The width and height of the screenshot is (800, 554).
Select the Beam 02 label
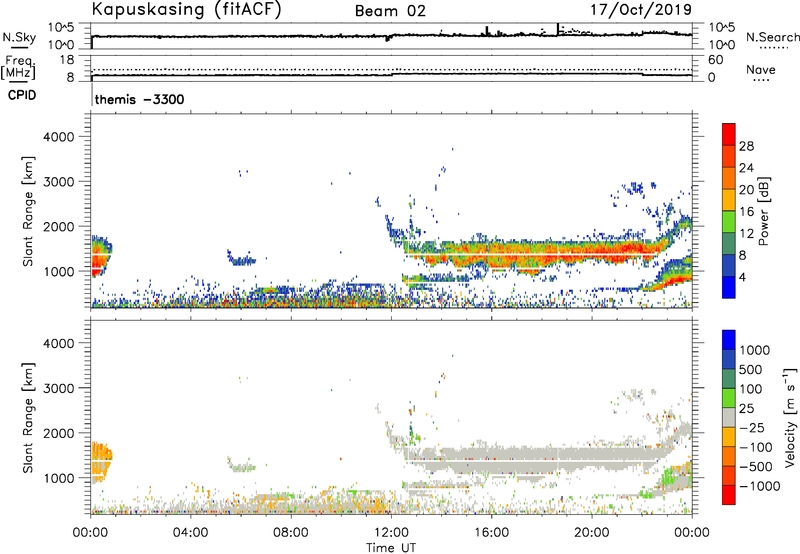pos(390,11)
